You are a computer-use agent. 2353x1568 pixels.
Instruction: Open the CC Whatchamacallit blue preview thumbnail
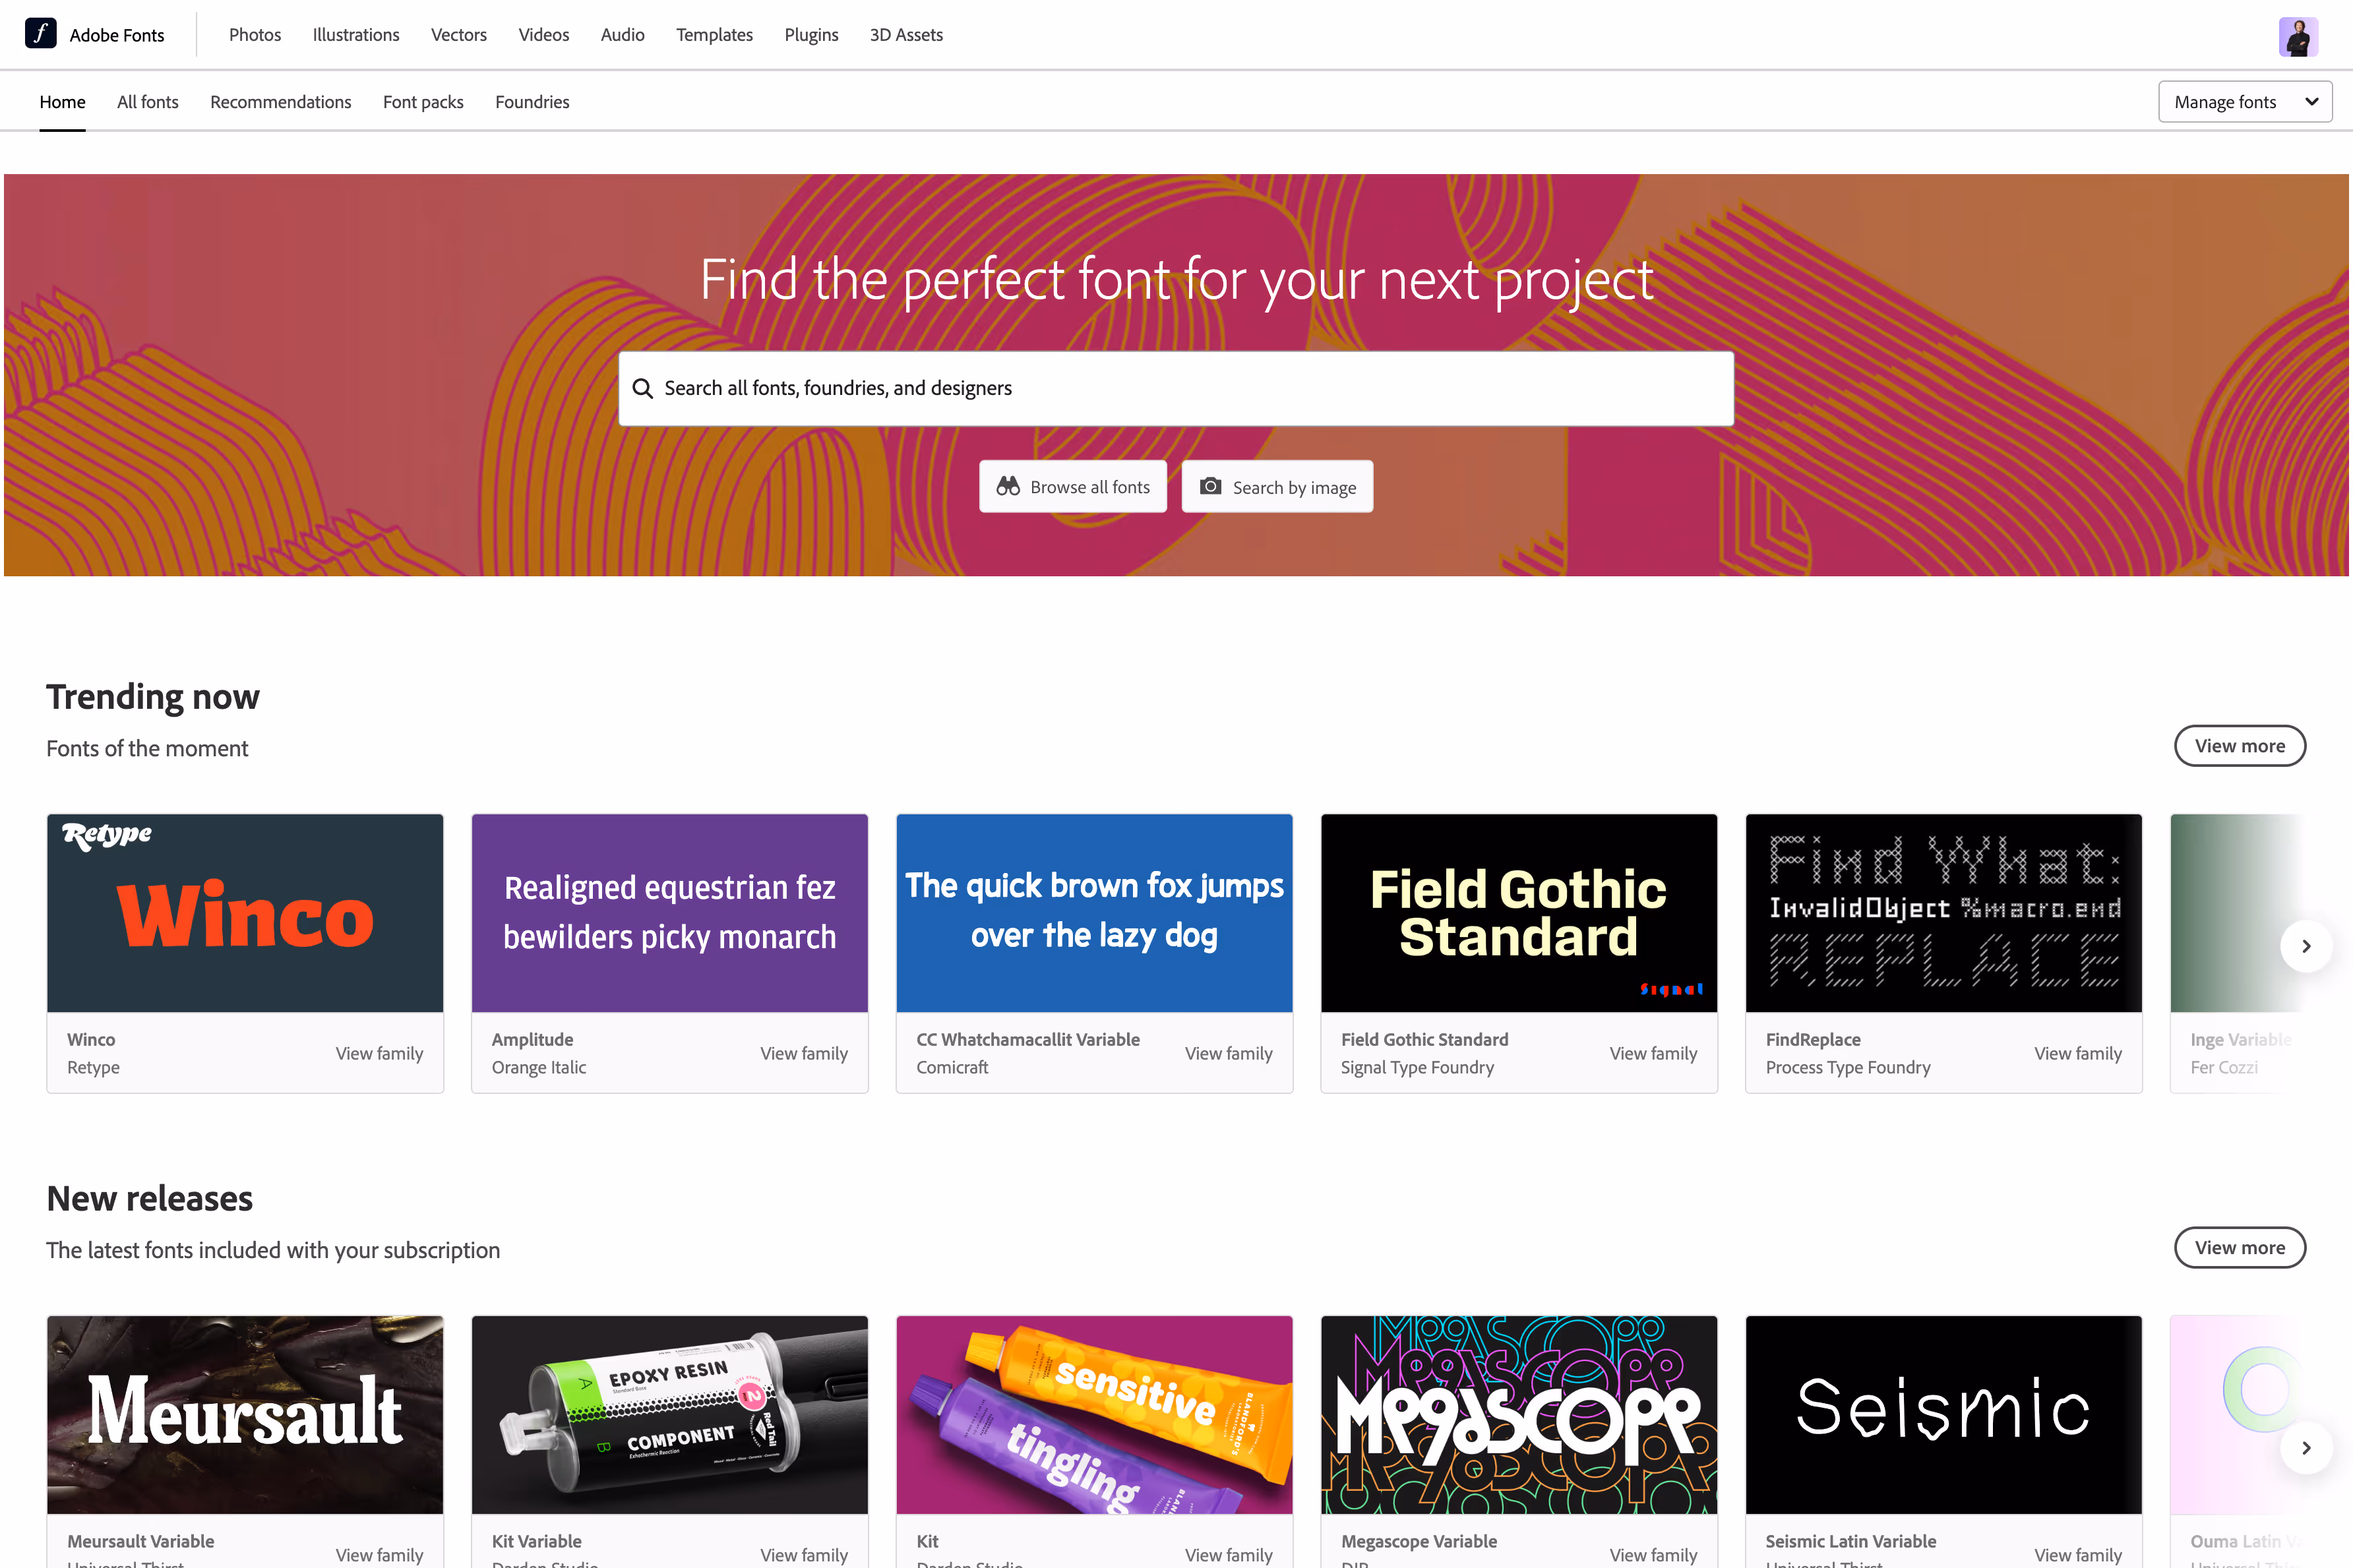(1094, 913)
